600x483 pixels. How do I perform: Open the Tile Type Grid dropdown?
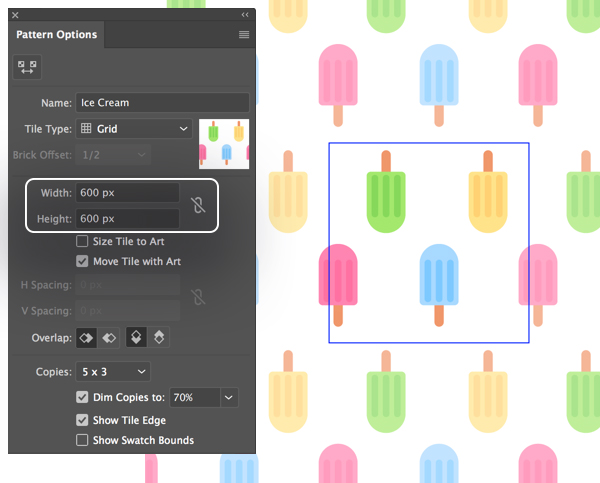click(134, 129)
